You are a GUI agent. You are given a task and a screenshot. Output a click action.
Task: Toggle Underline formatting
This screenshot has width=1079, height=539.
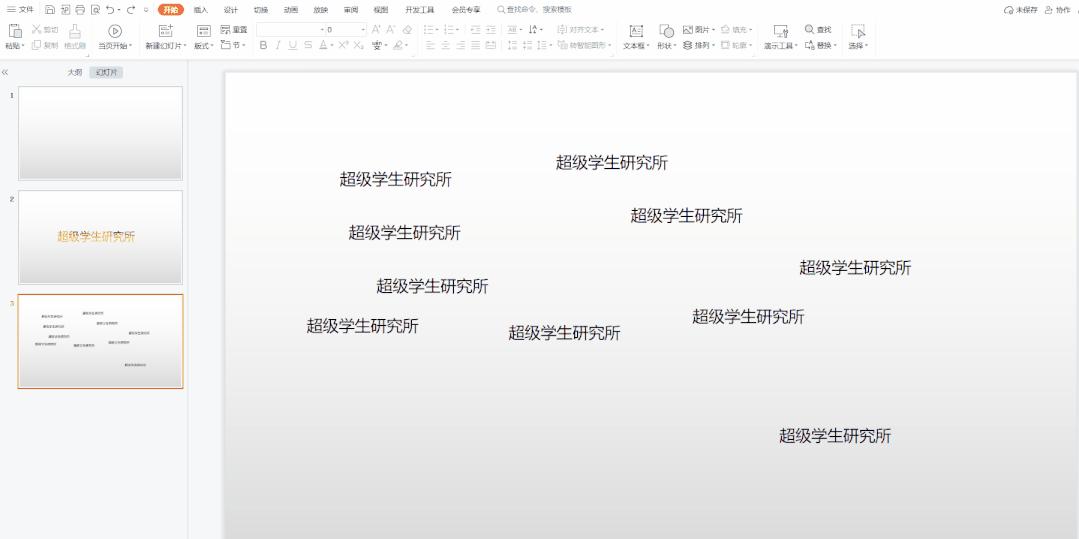tap(293, 45)
